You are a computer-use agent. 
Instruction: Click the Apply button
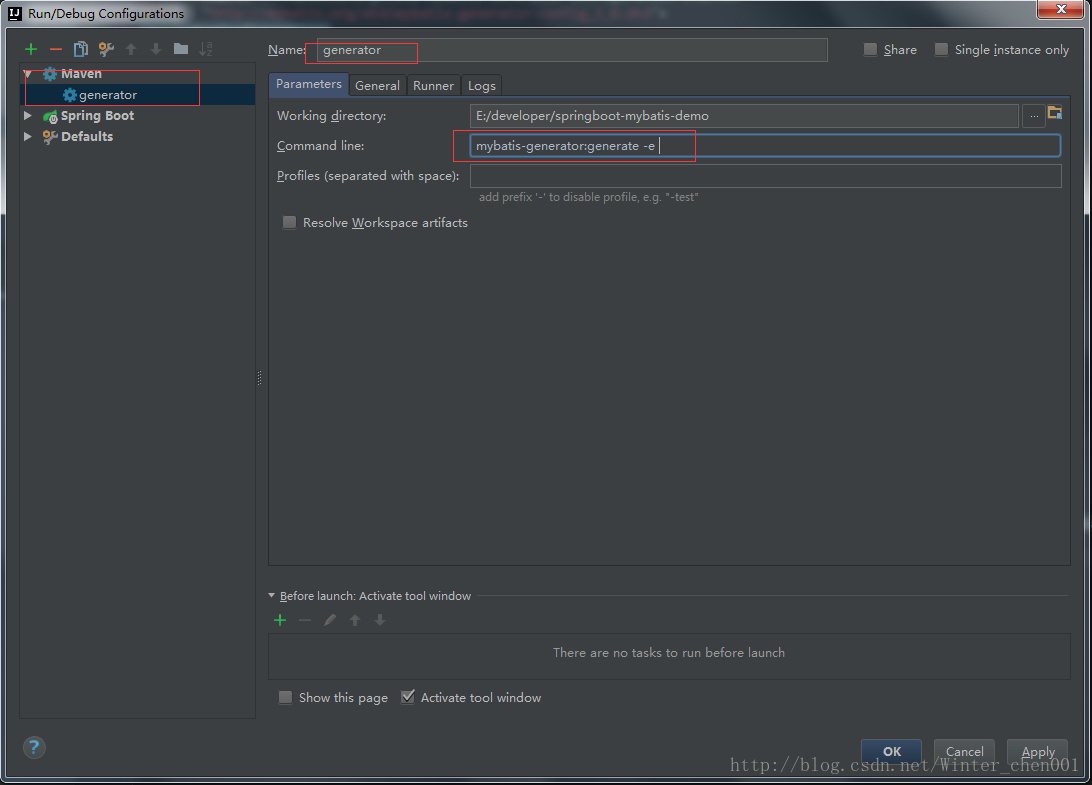[x=1037, y=752]
